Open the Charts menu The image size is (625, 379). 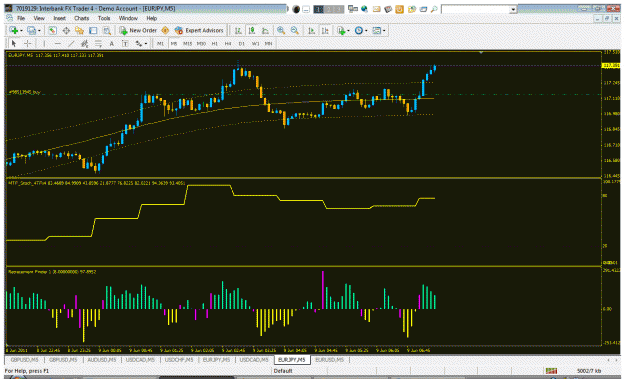81,18
